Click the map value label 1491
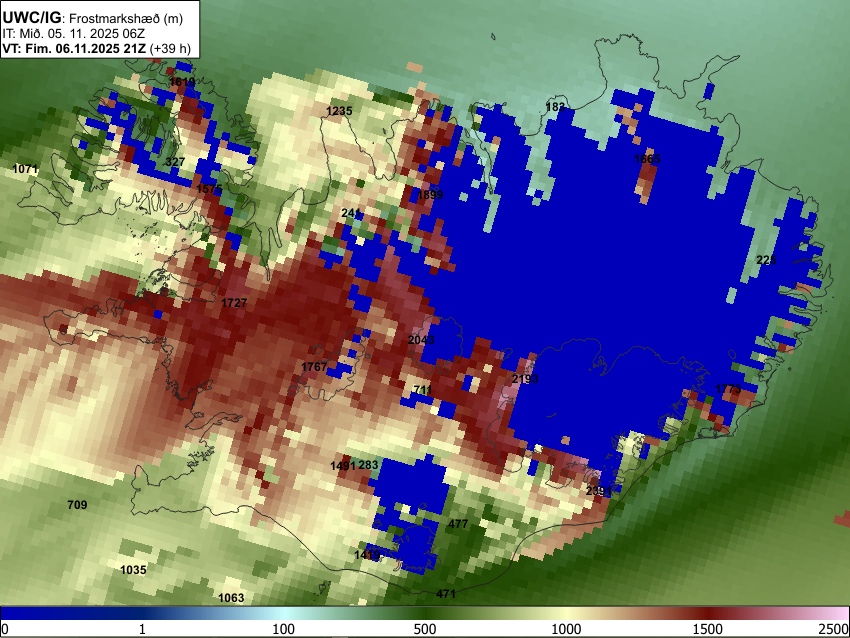This screenshot has width=850, height=638. (x=343, y=466)
